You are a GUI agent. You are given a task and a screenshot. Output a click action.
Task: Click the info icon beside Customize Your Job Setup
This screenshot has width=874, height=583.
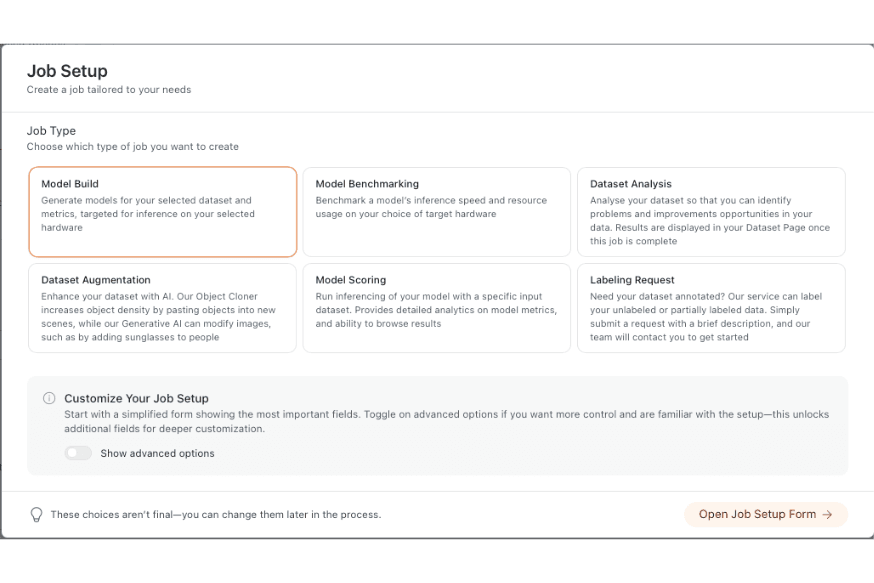click(x=49, y=398)
